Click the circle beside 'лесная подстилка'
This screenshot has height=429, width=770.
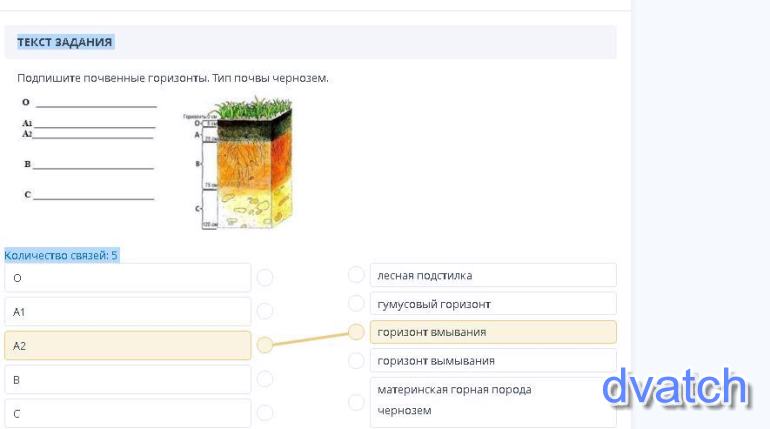pyautogui.click(x=356, y=274)
